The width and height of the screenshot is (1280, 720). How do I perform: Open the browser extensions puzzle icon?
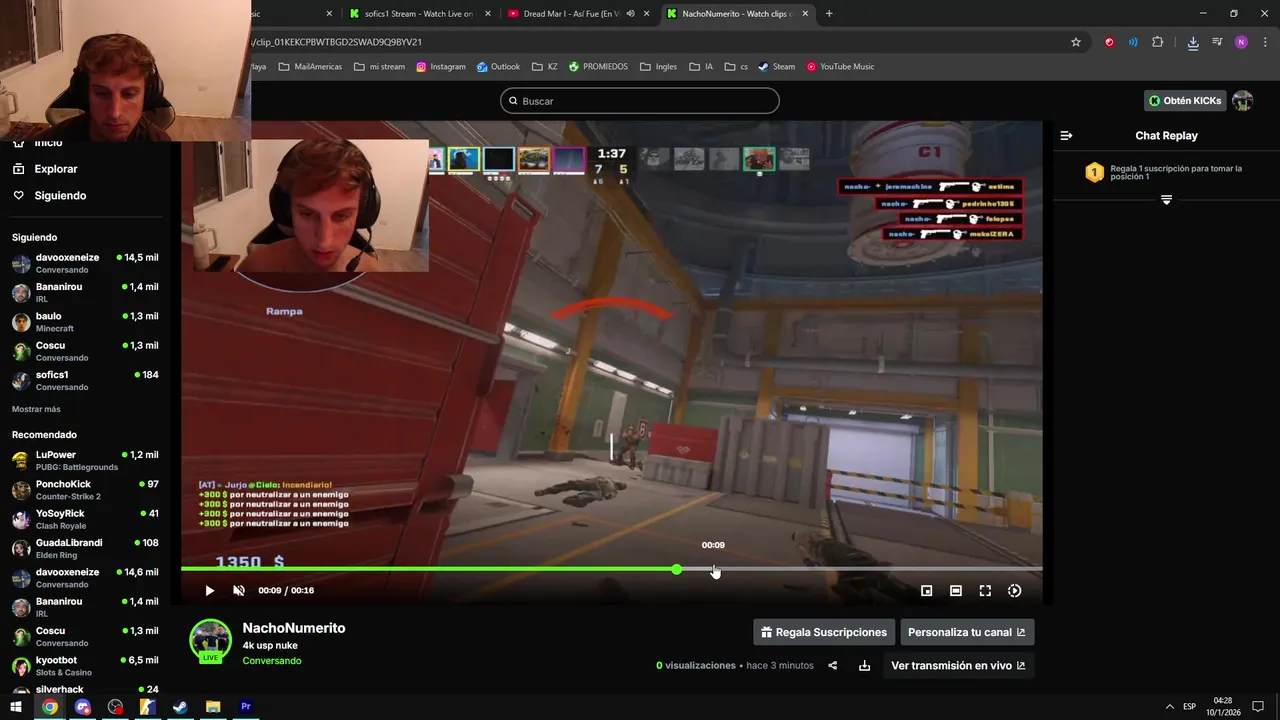1158,42
